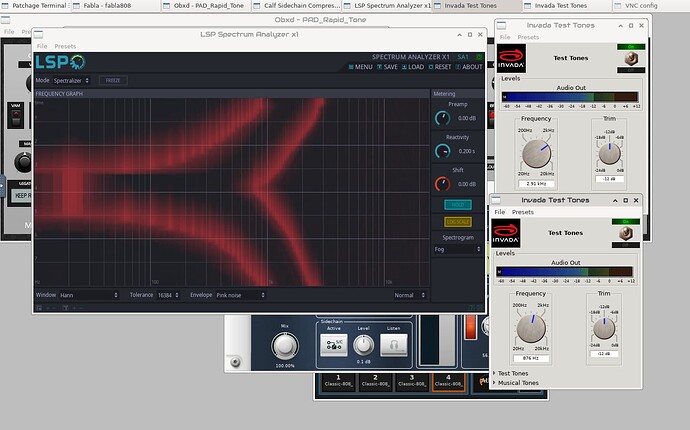Click the Reactivity knob in Metering
Viewport: 690px width, 430px height.
pyautogui.click(x=442, y=151)
